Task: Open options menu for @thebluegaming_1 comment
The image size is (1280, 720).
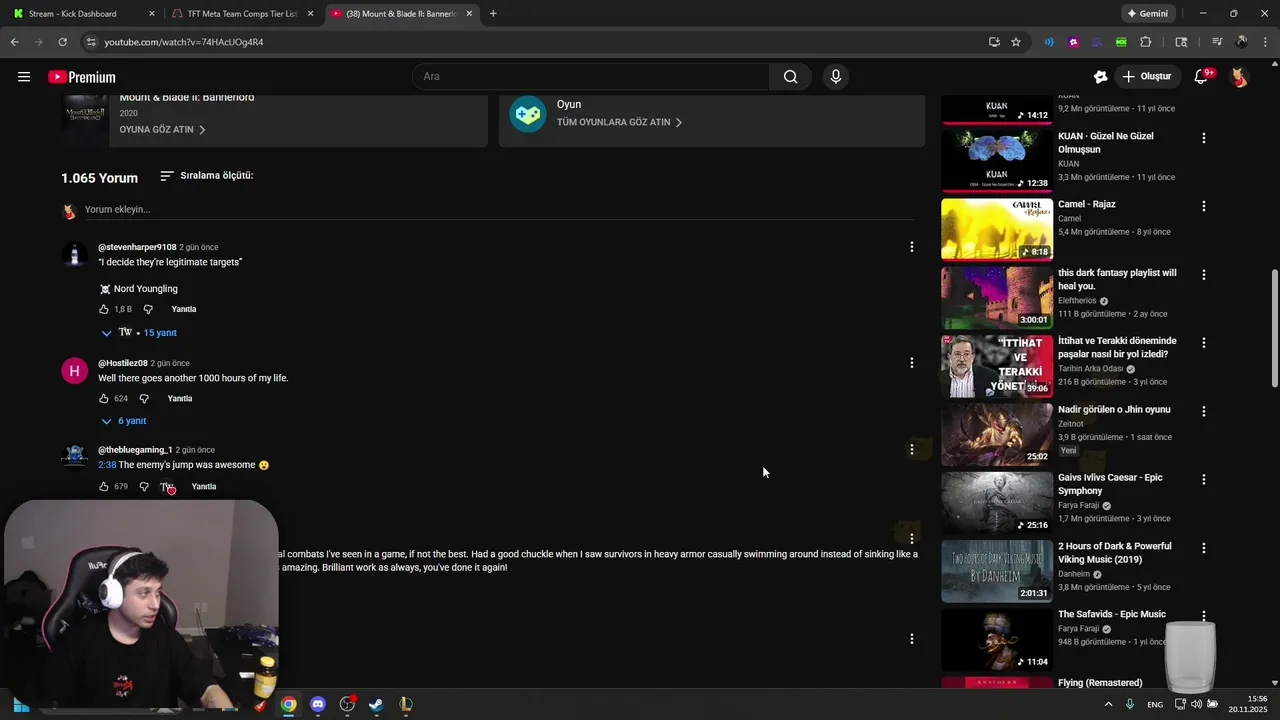Action: tap(911, 450)
